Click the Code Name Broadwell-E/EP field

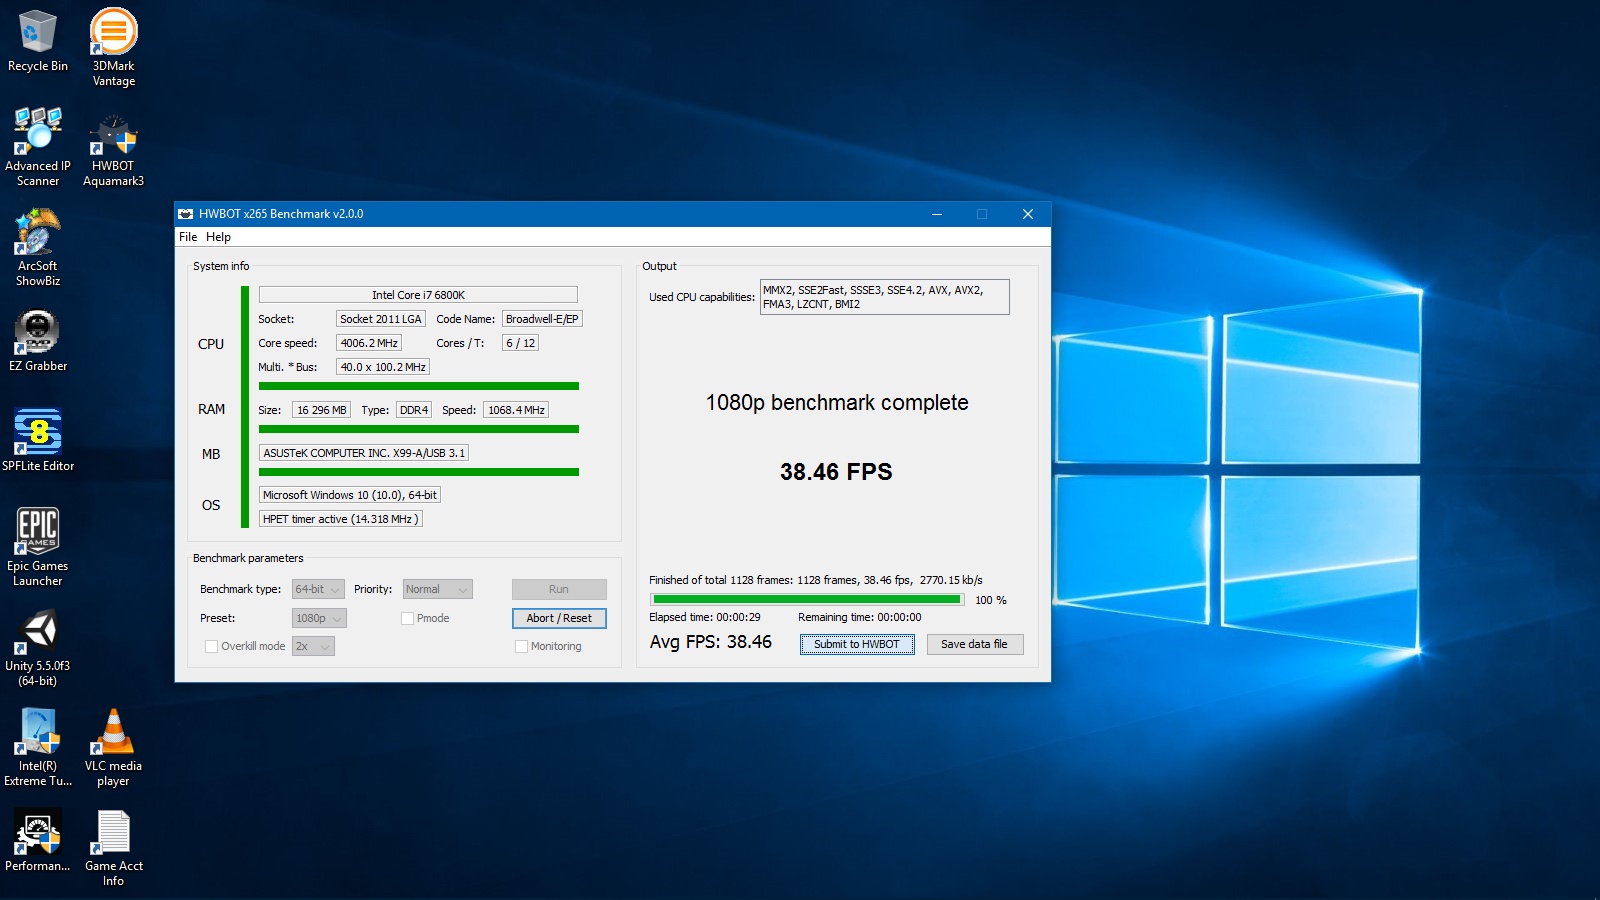coord(542,319)
